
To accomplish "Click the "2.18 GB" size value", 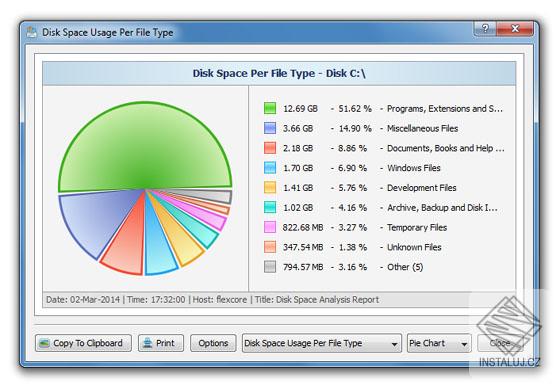I will [x=298, y=148].
